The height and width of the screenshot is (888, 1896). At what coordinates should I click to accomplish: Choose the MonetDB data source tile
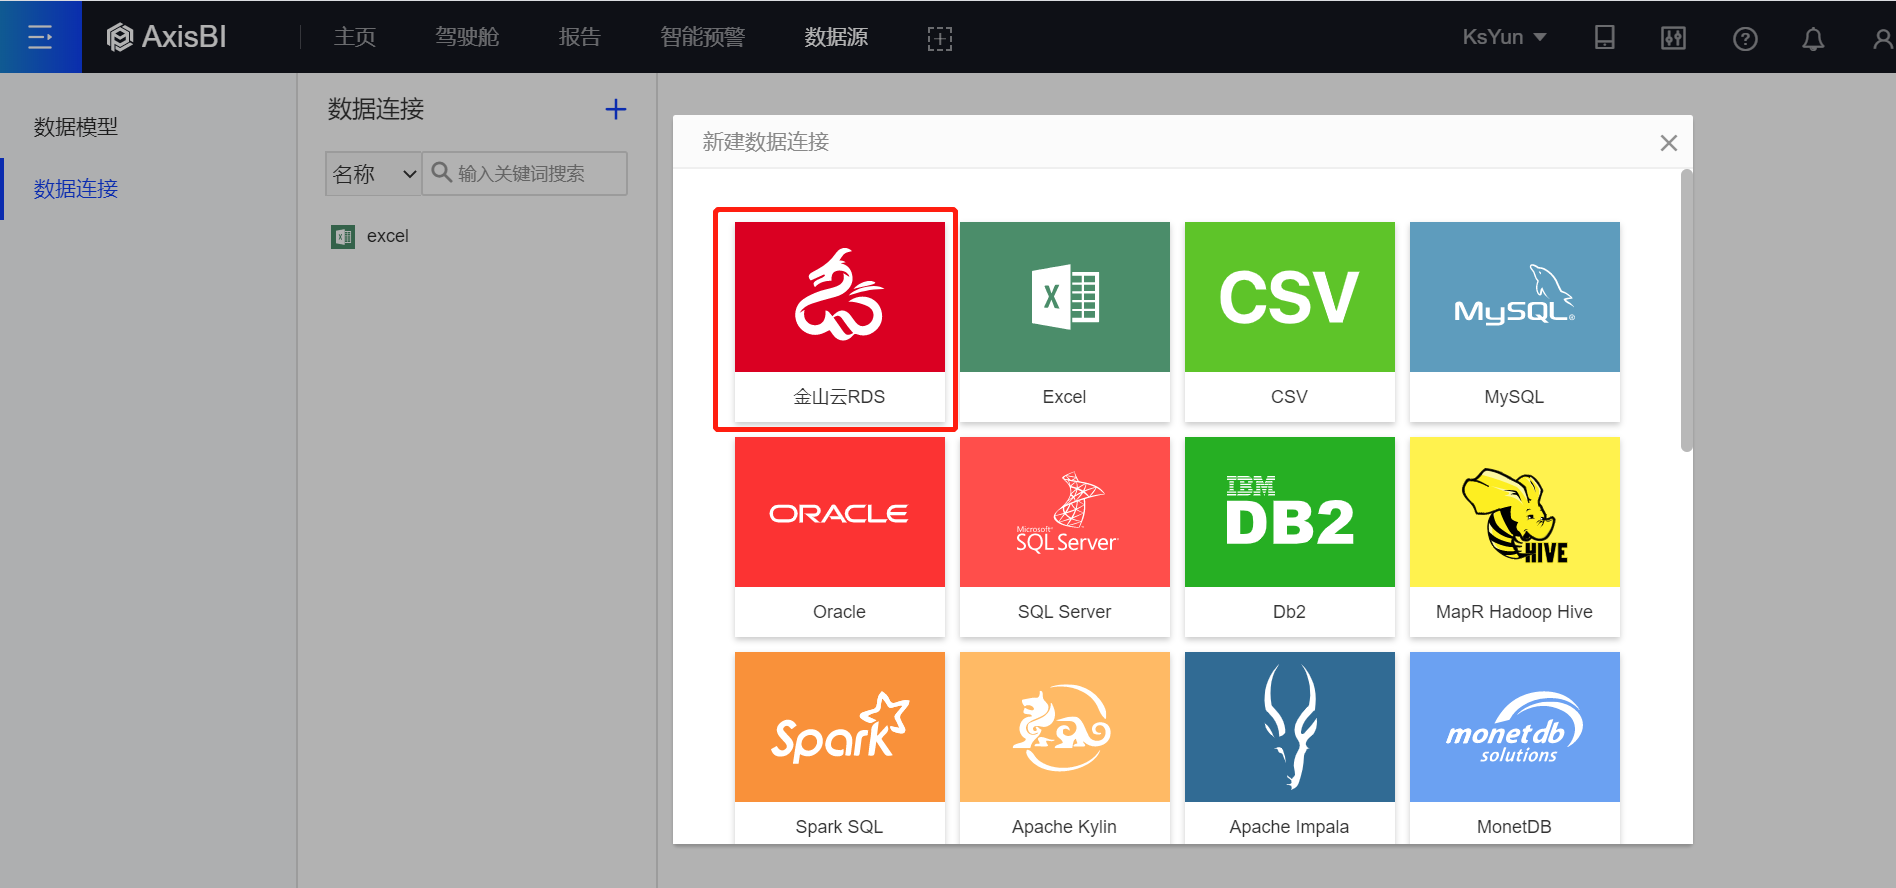[x=1514, y=748]
